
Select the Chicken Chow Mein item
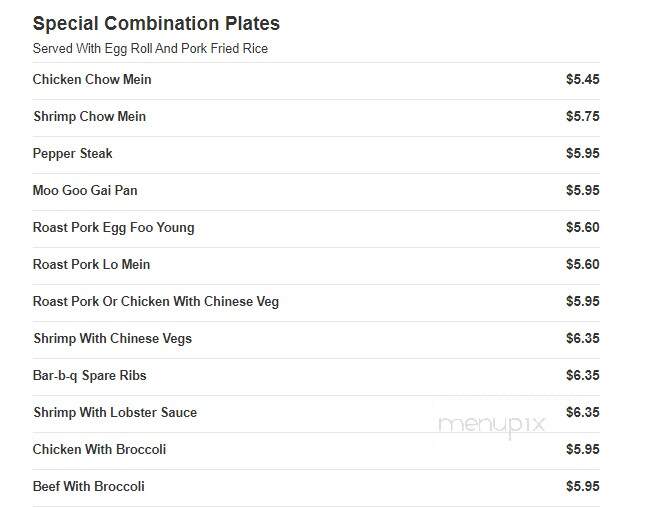(x=92, y=80)
